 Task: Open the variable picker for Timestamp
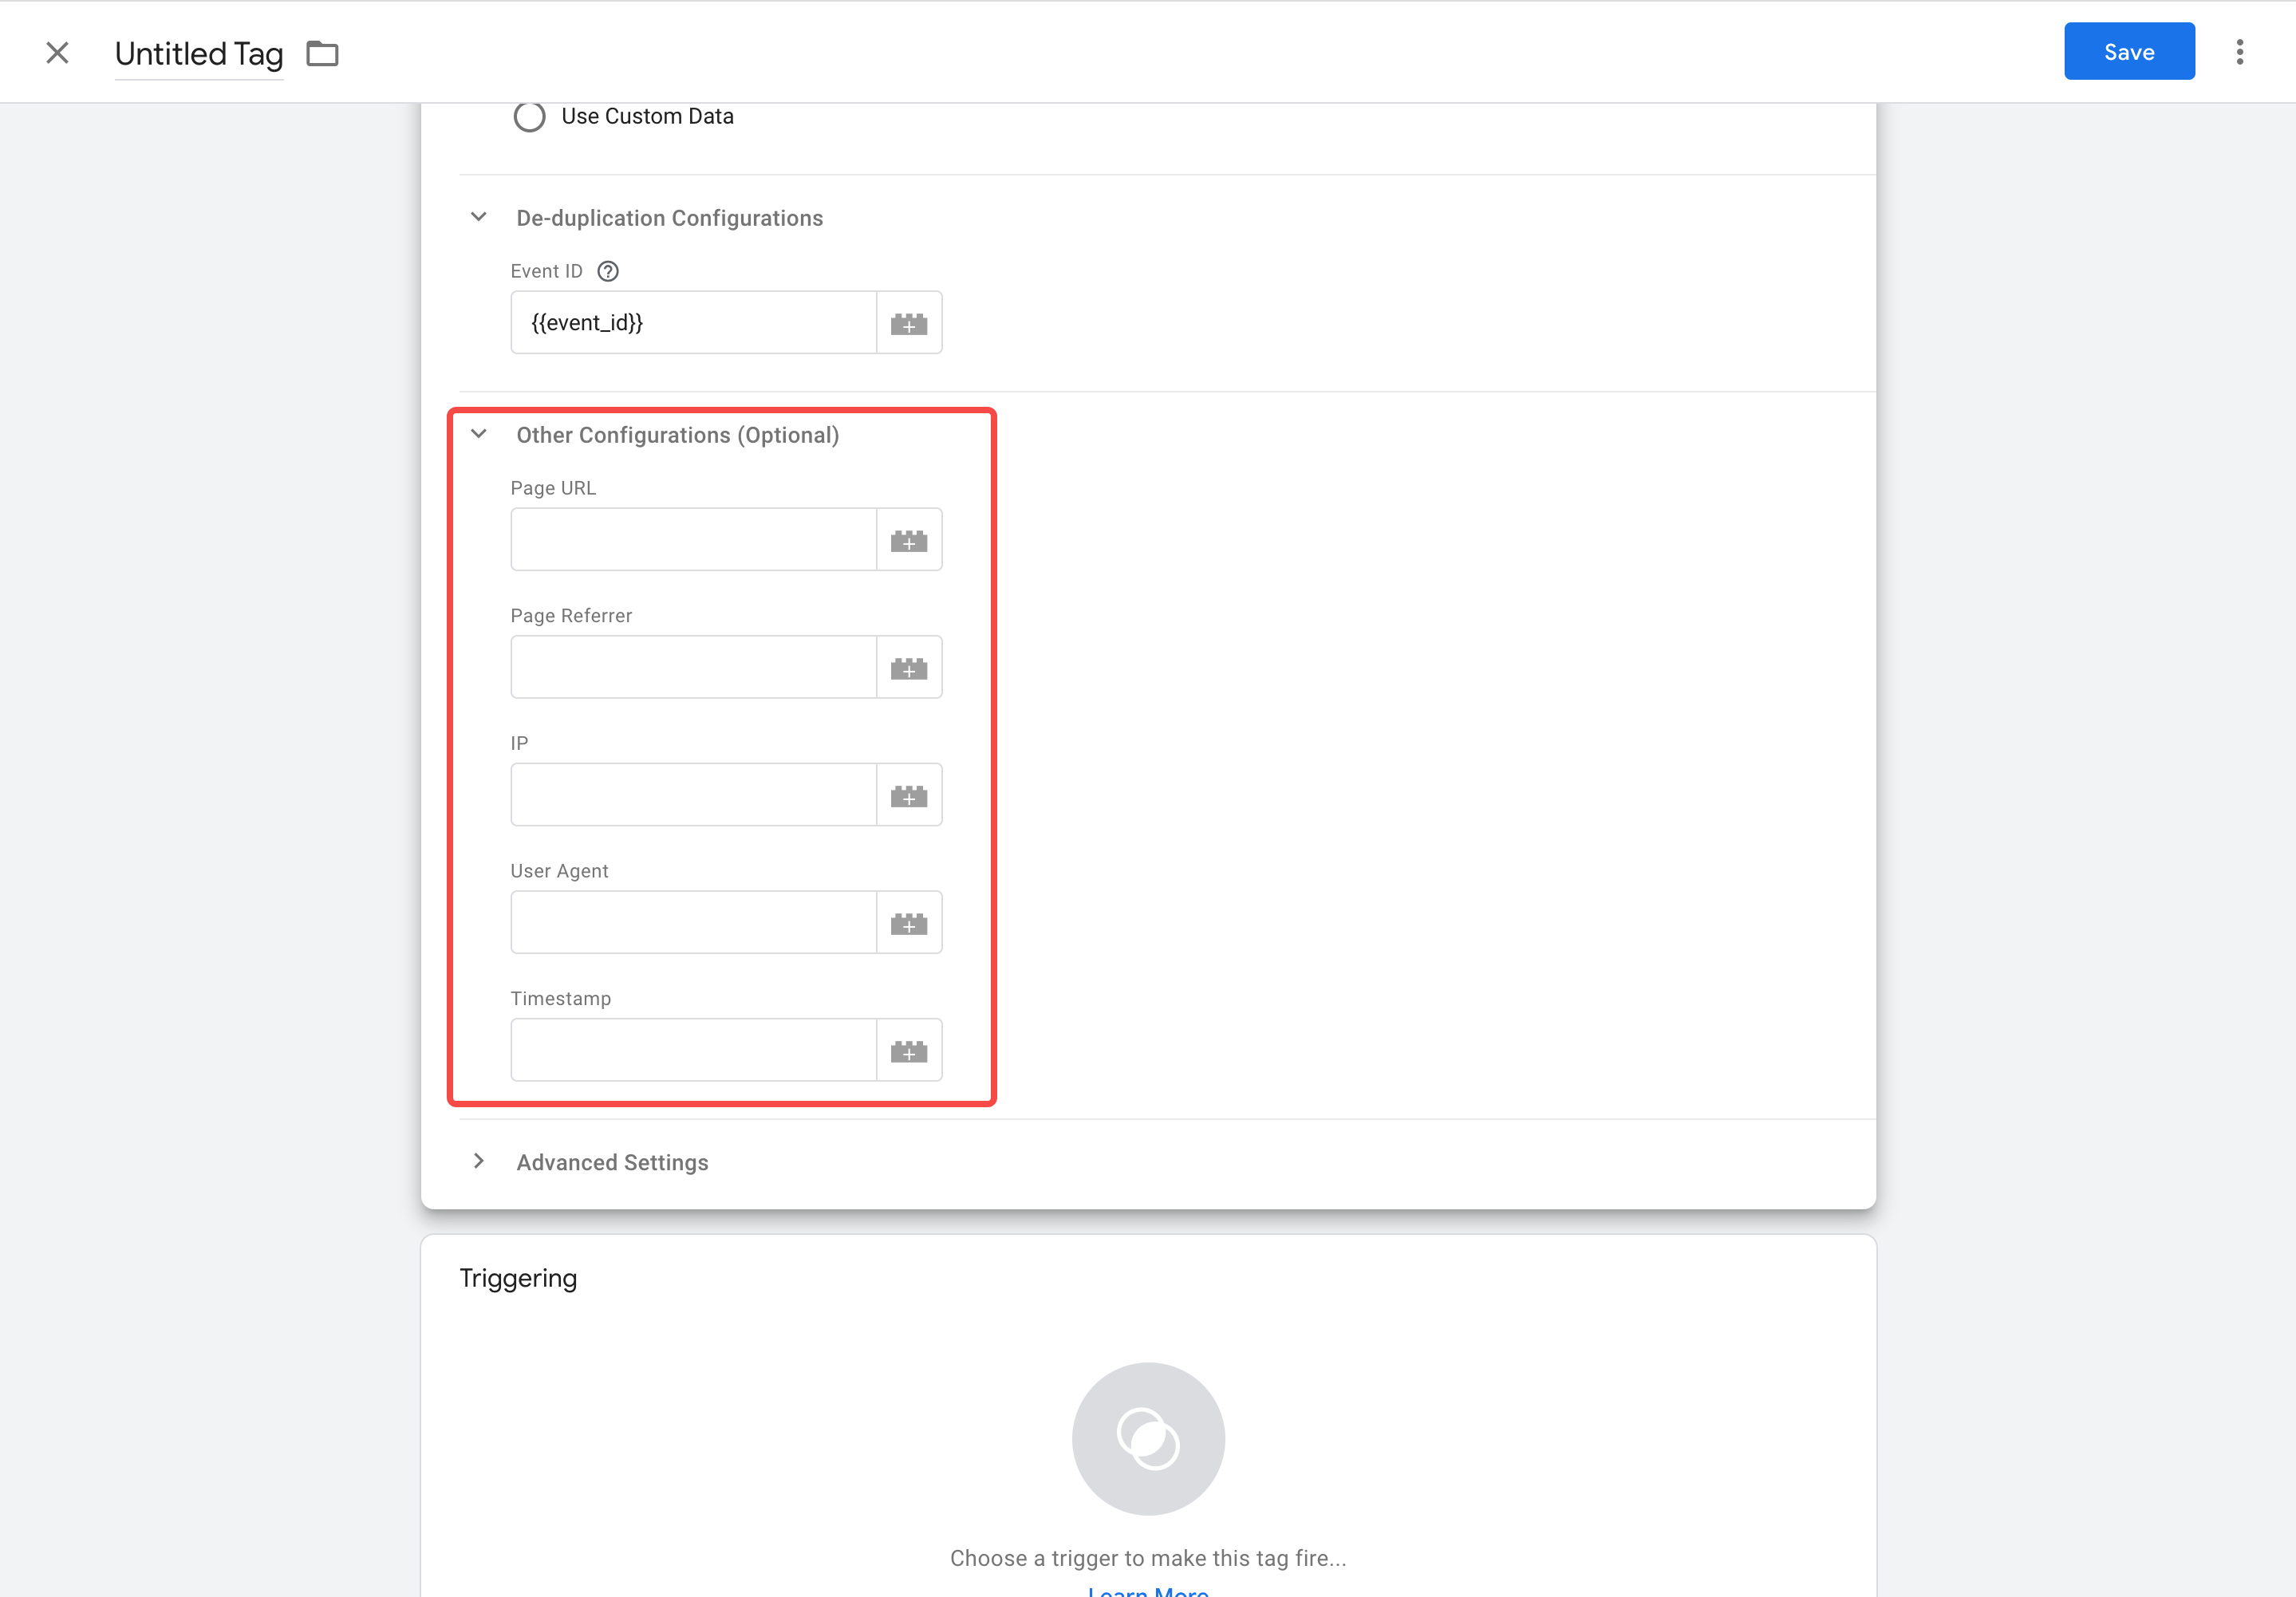point(909,1049)
